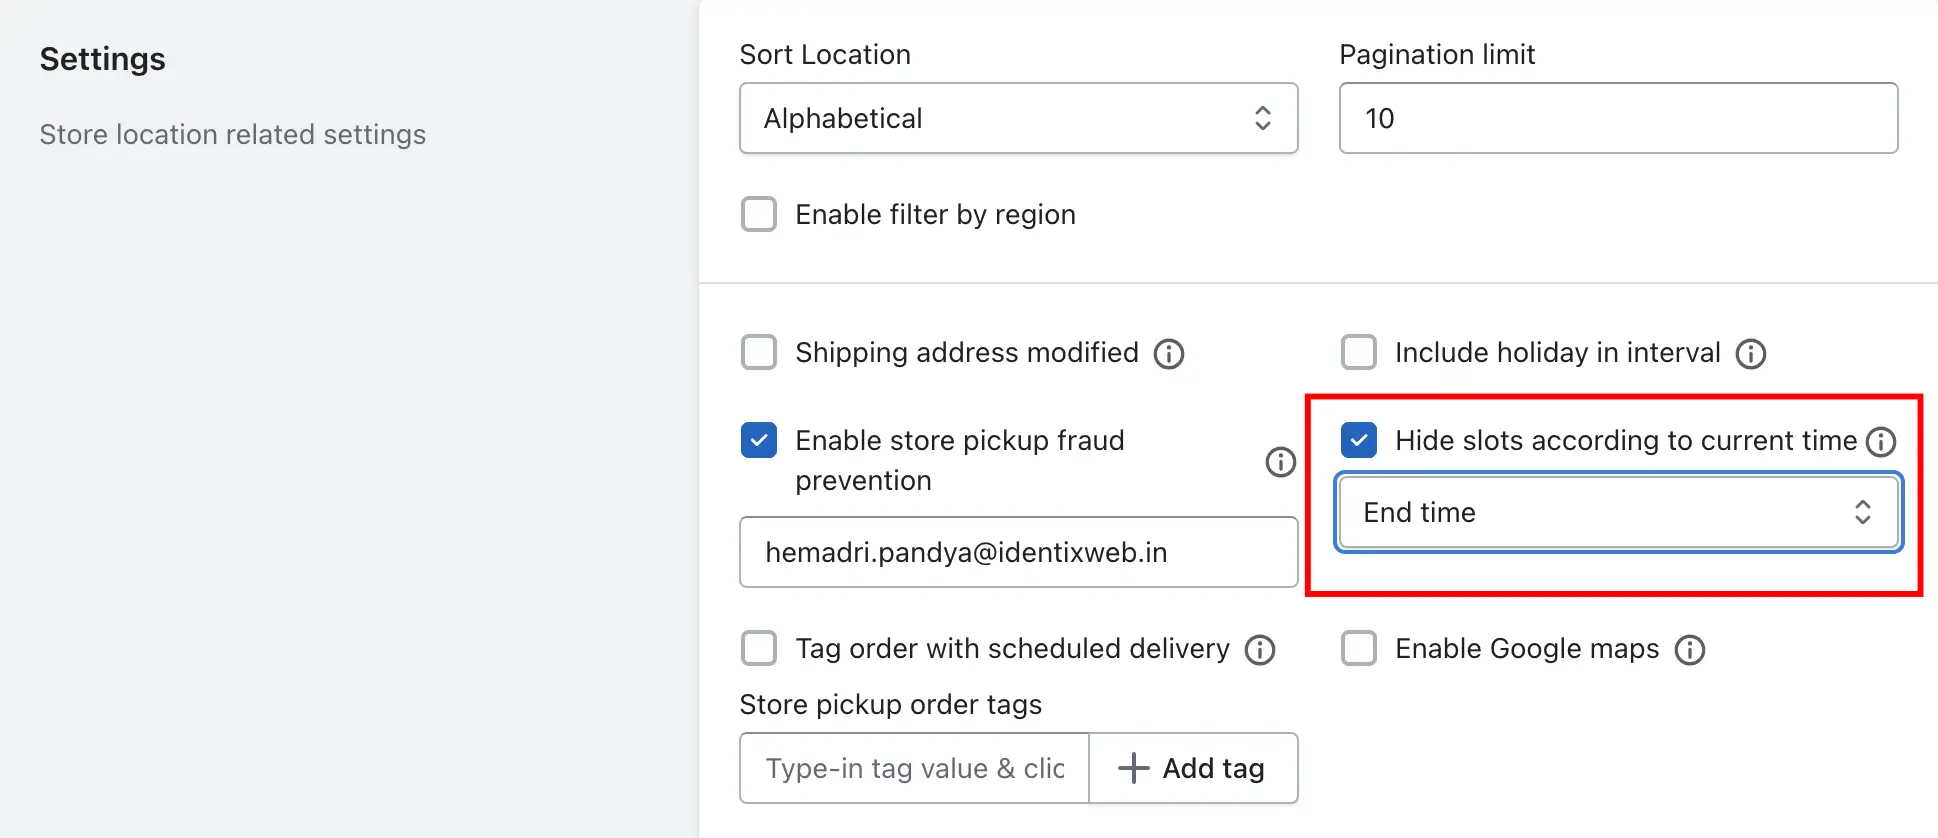This screenshot has height=838, width=1938.
Task: Click the store pickup tag value input
Action: 914,768
